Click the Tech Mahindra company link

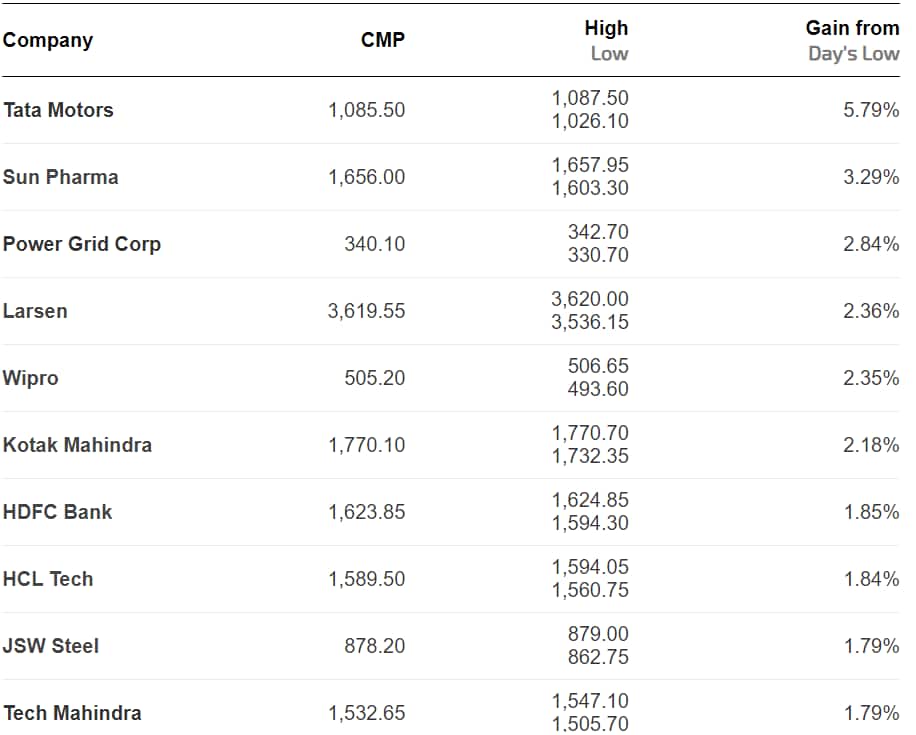pyautogui.click(x=72, y=713)
